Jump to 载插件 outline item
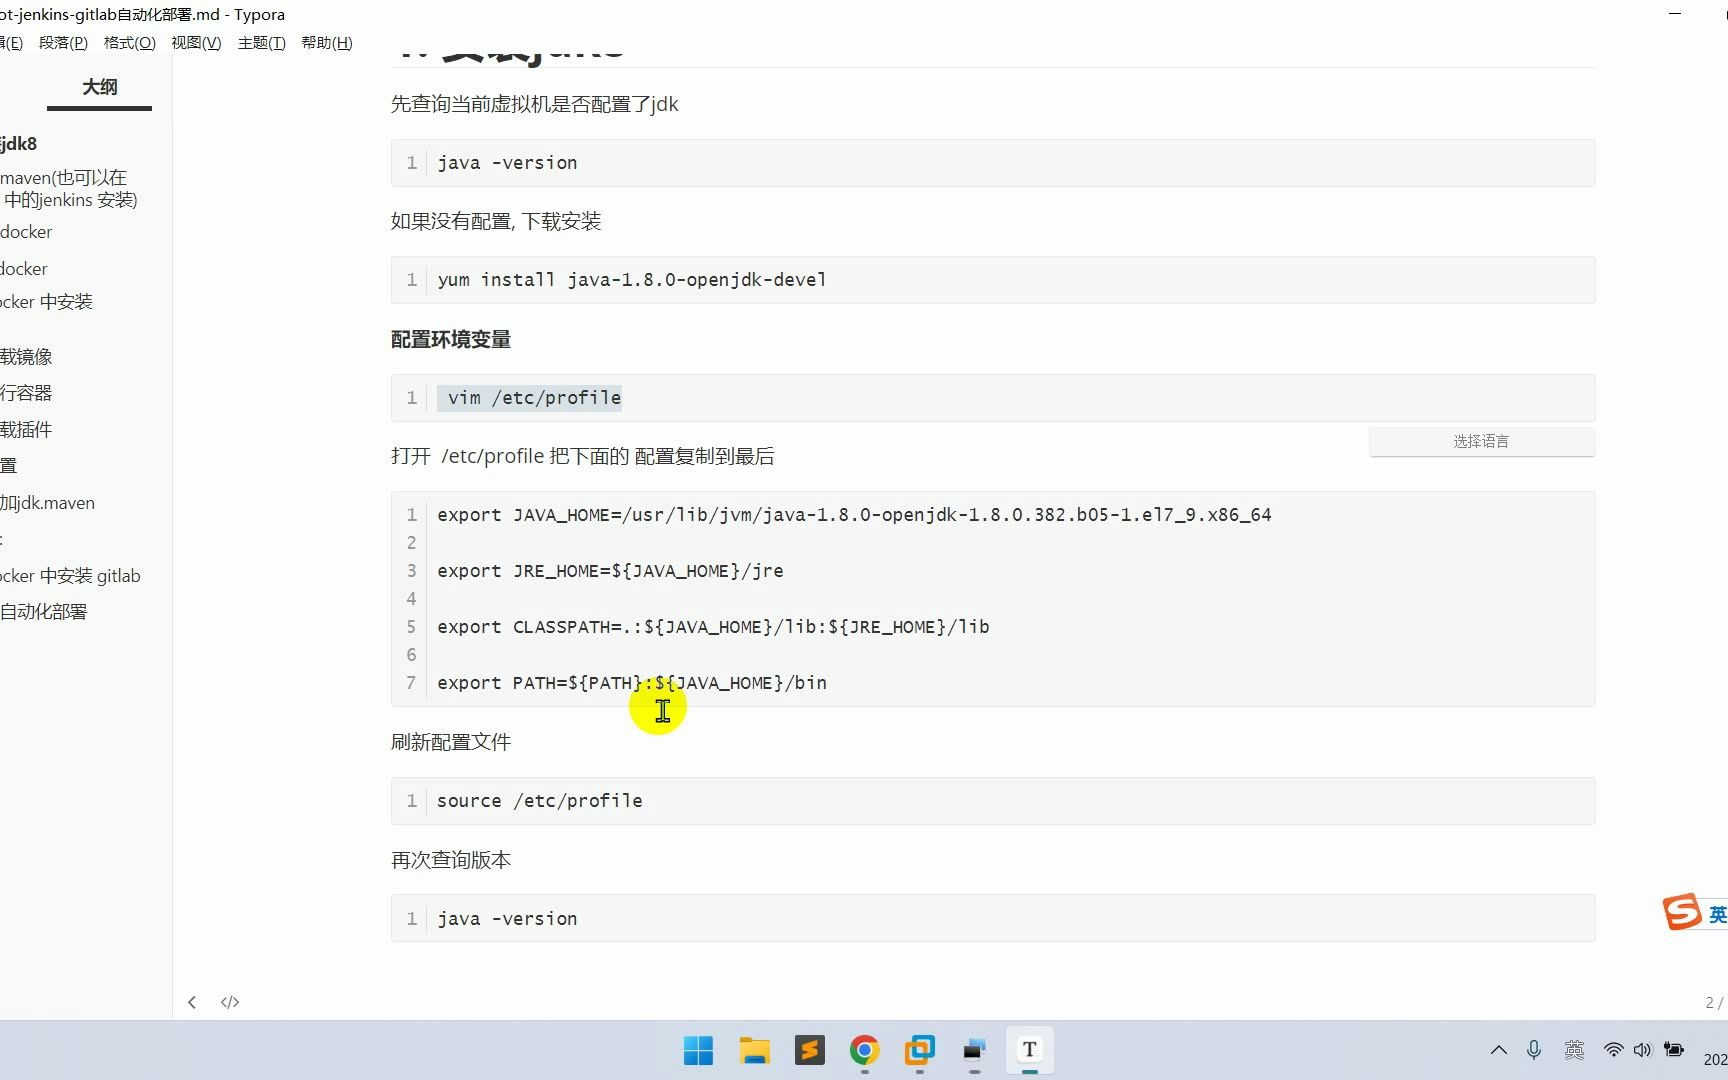This screenshot has width=1728, height=1080. (x=26, y=430)
